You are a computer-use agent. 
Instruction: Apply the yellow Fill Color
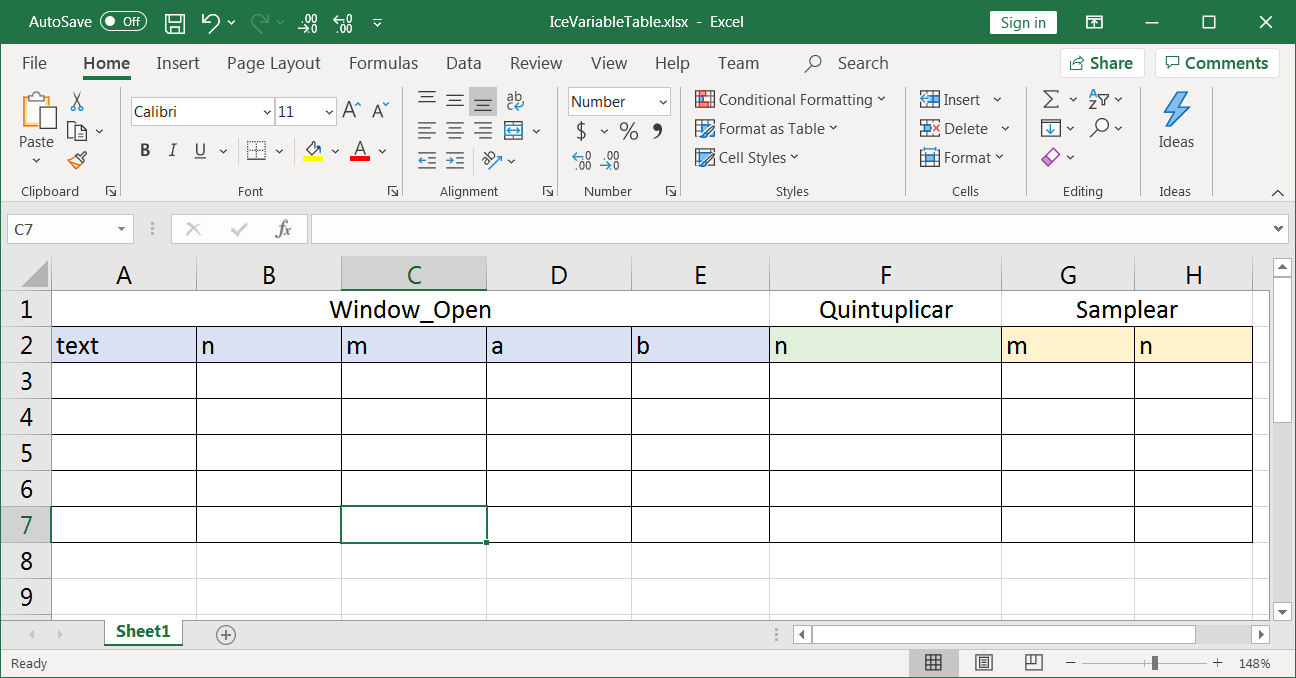click(313, 151)
